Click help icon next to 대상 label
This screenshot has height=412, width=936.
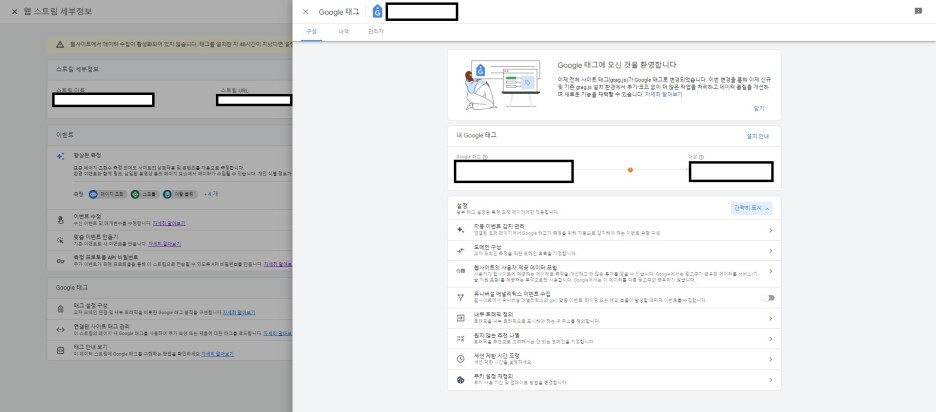click(x=701, y=157)
